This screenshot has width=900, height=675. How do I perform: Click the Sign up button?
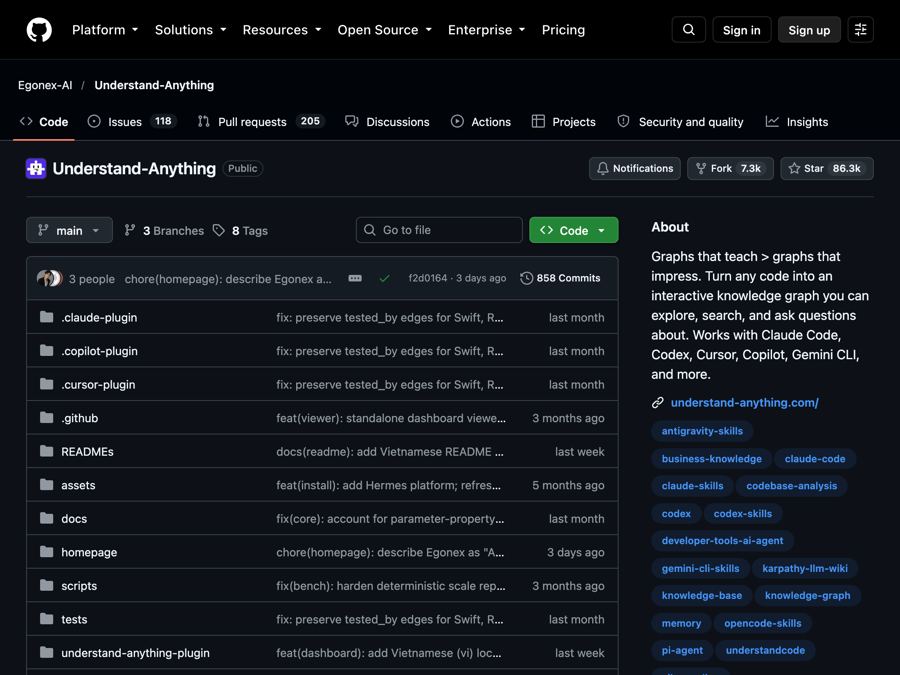tap(809, 30)
